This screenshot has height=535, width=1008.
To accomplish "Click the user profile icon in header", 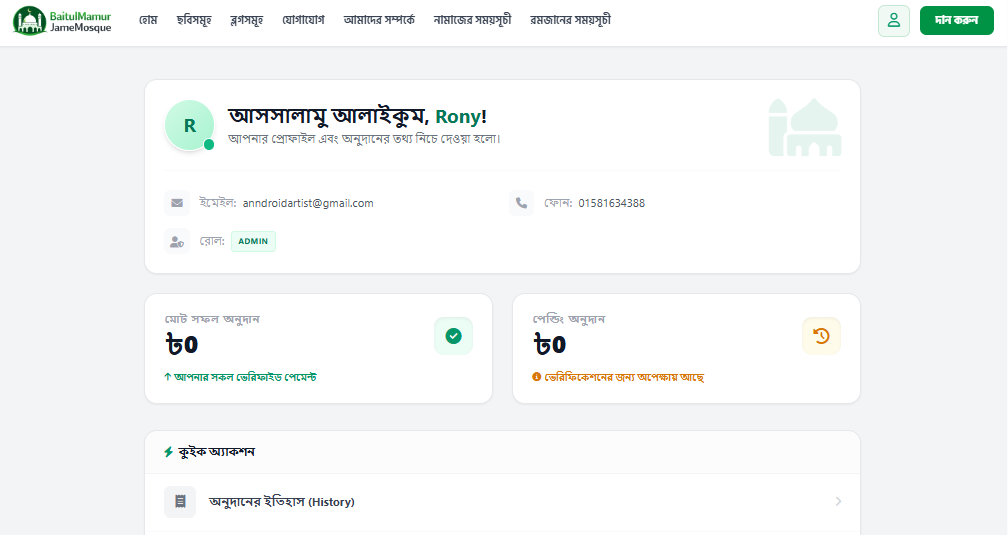I will click(893, 21).
